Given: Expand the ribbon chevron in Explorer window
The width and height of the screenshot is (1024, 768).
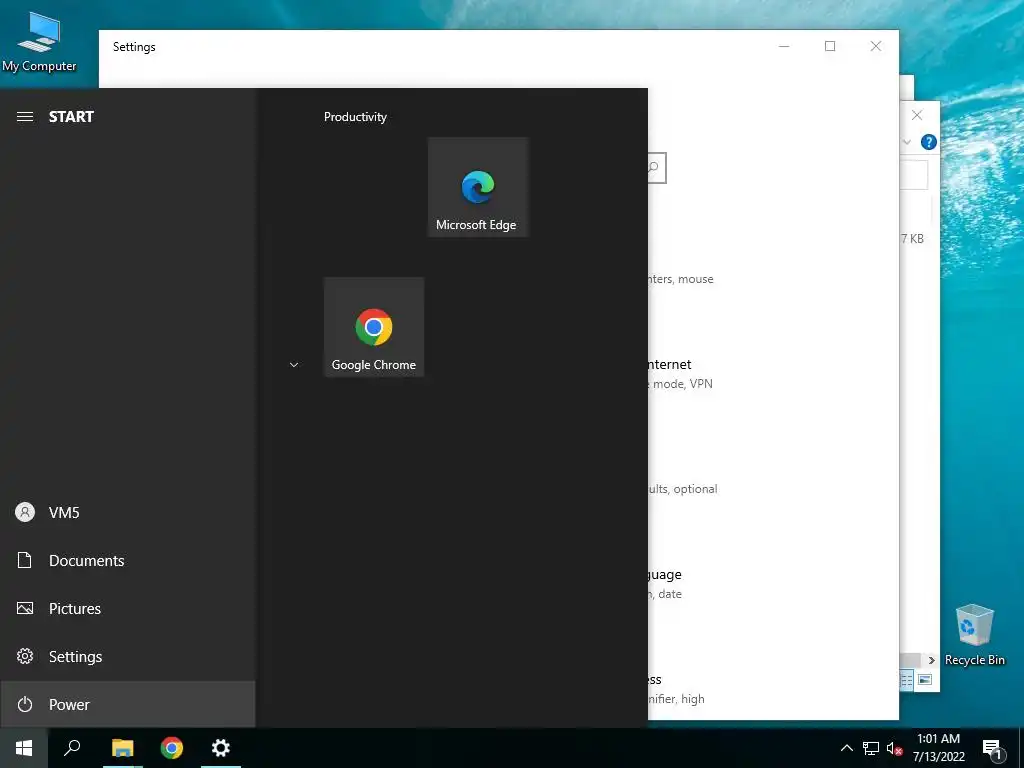Looking at the screenshot, I should pos(907,142).
